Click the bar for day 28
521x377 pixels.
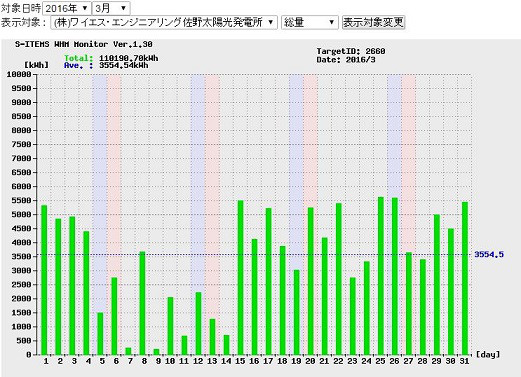click(x=423, y=307)
